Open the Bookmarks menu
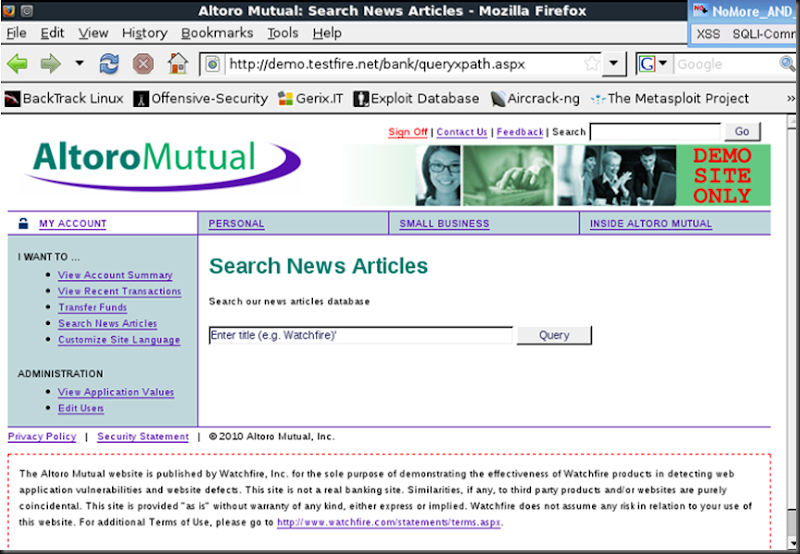Viewport: 800px width, 554px height. coord(217,33)
